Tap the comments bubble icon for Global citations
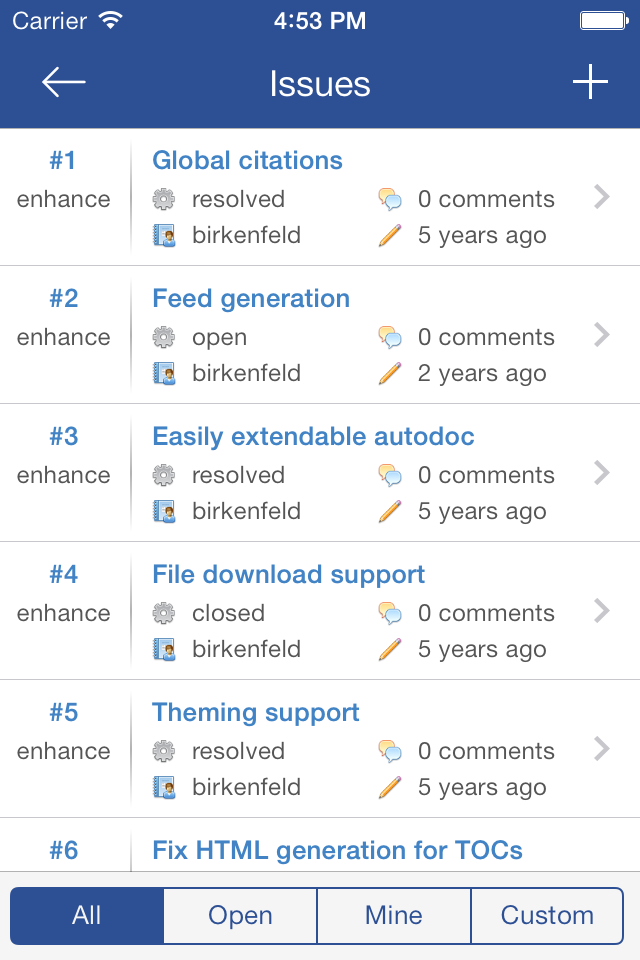Screen dimensions: 640x960 tap(390, 199)
